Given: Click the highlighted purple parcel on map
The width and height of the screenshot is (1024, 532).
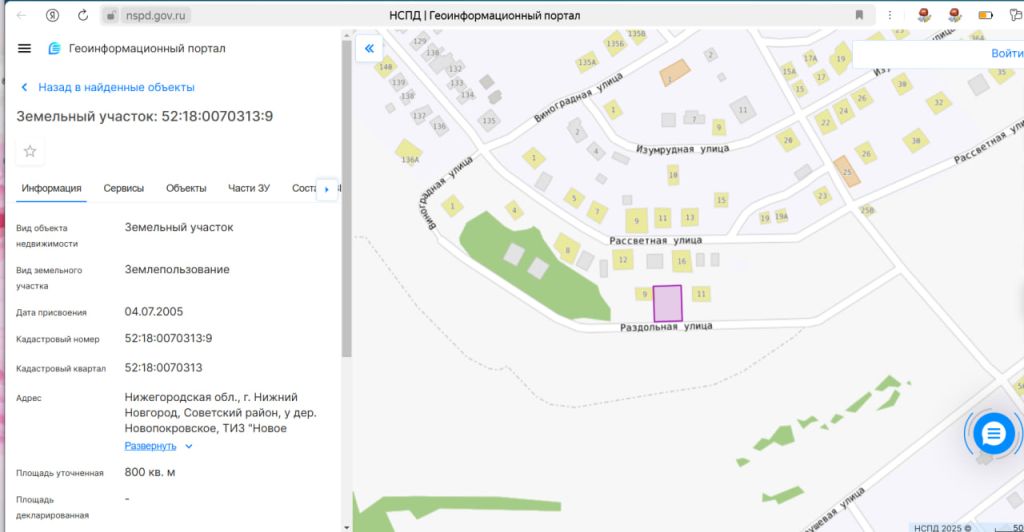Looking at the screenshot, I should (667, 303).
